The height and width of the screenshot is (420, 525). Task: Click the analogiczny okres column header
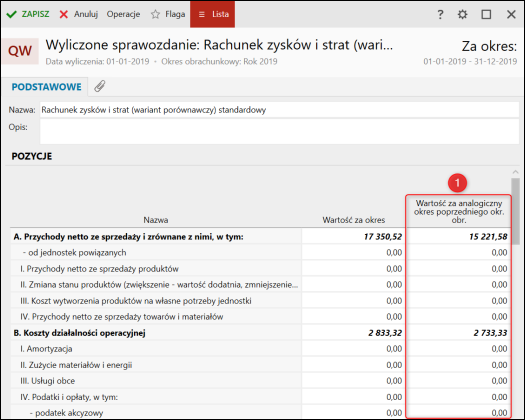[x=459, y=212]
